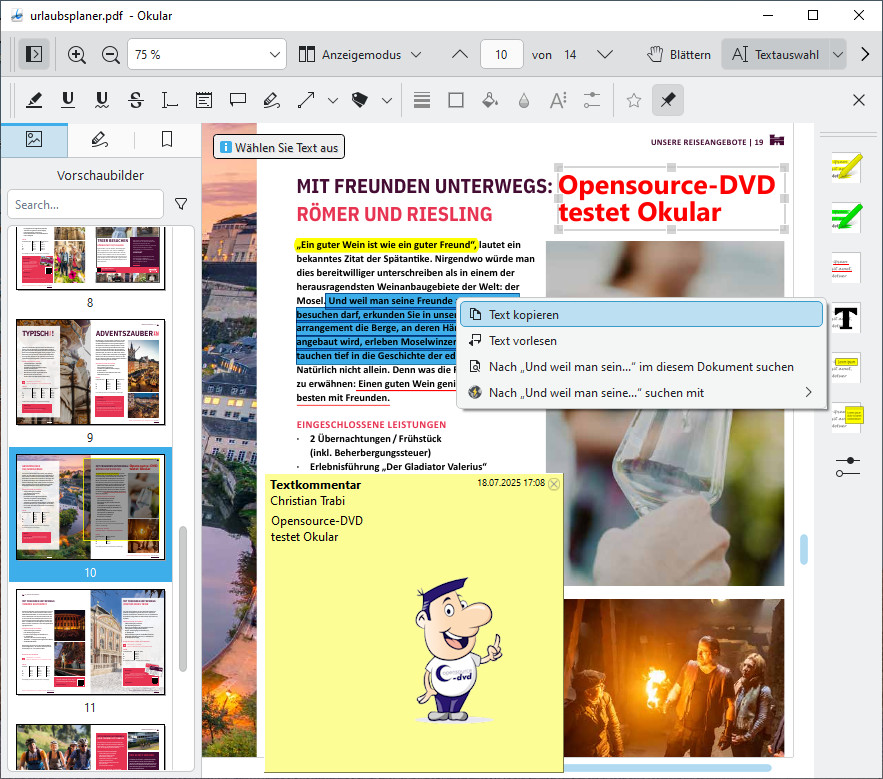
Task: Toggle the pin annotation tool button
Action: click(x=667, y=100)
